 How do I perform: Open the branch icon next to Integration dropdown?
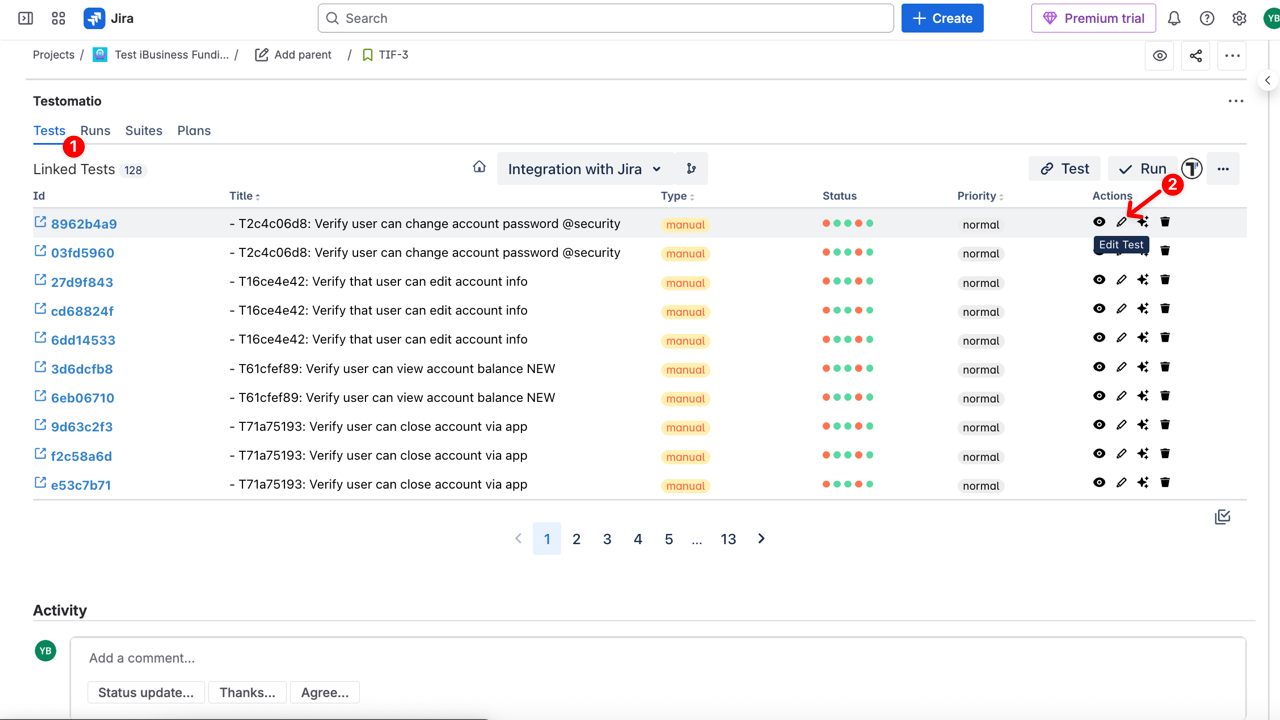point(691,169)
